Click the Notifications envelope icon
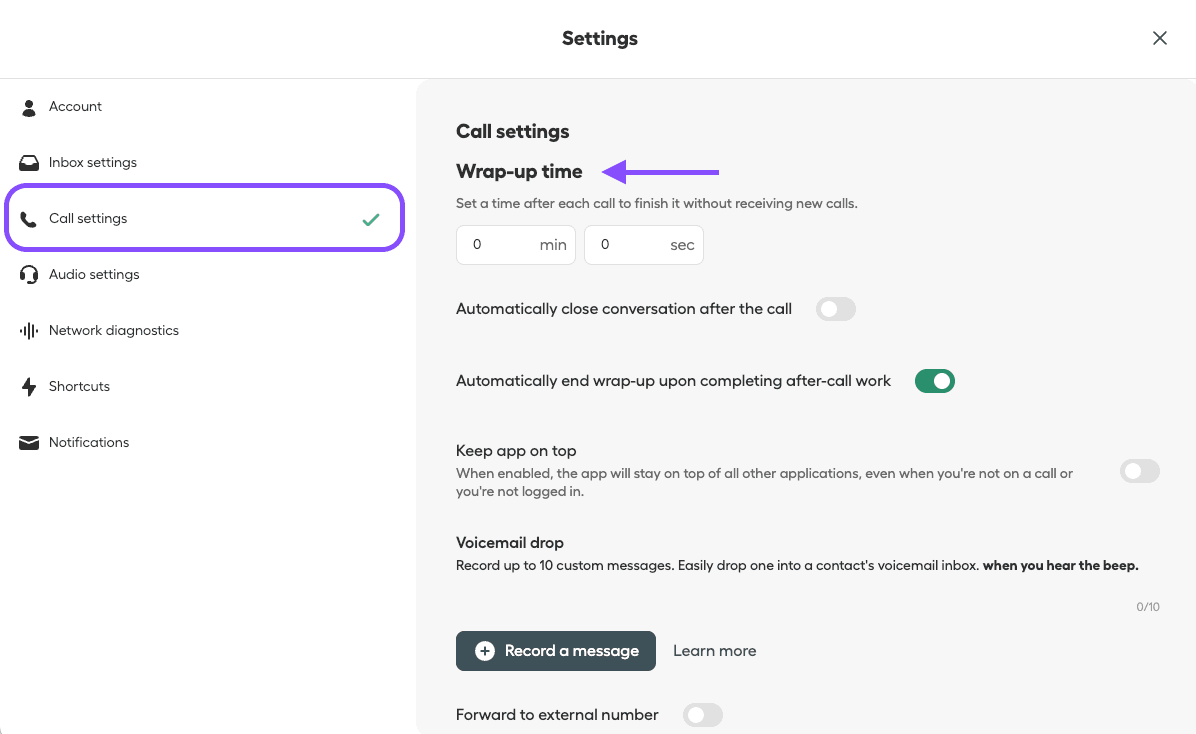 pos(29,443)
